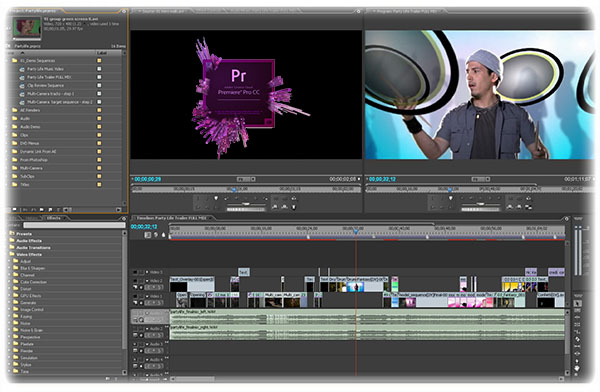Open the From Photoshop bin folder icon

(x=15, y=160)
